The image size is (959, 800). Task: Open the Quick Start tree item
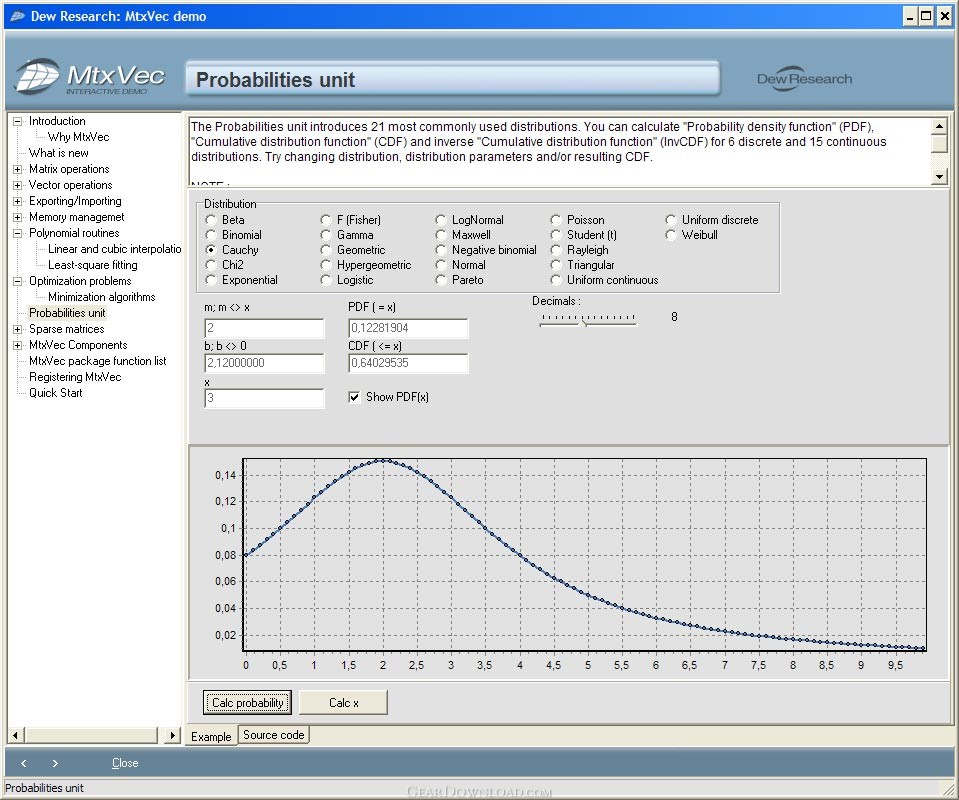click(56, 393)
